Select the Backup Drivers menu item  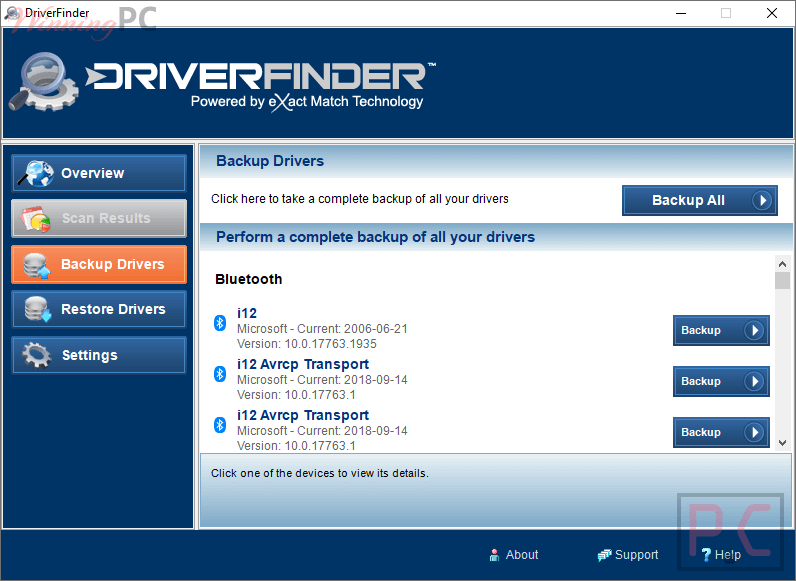(99, 264)
